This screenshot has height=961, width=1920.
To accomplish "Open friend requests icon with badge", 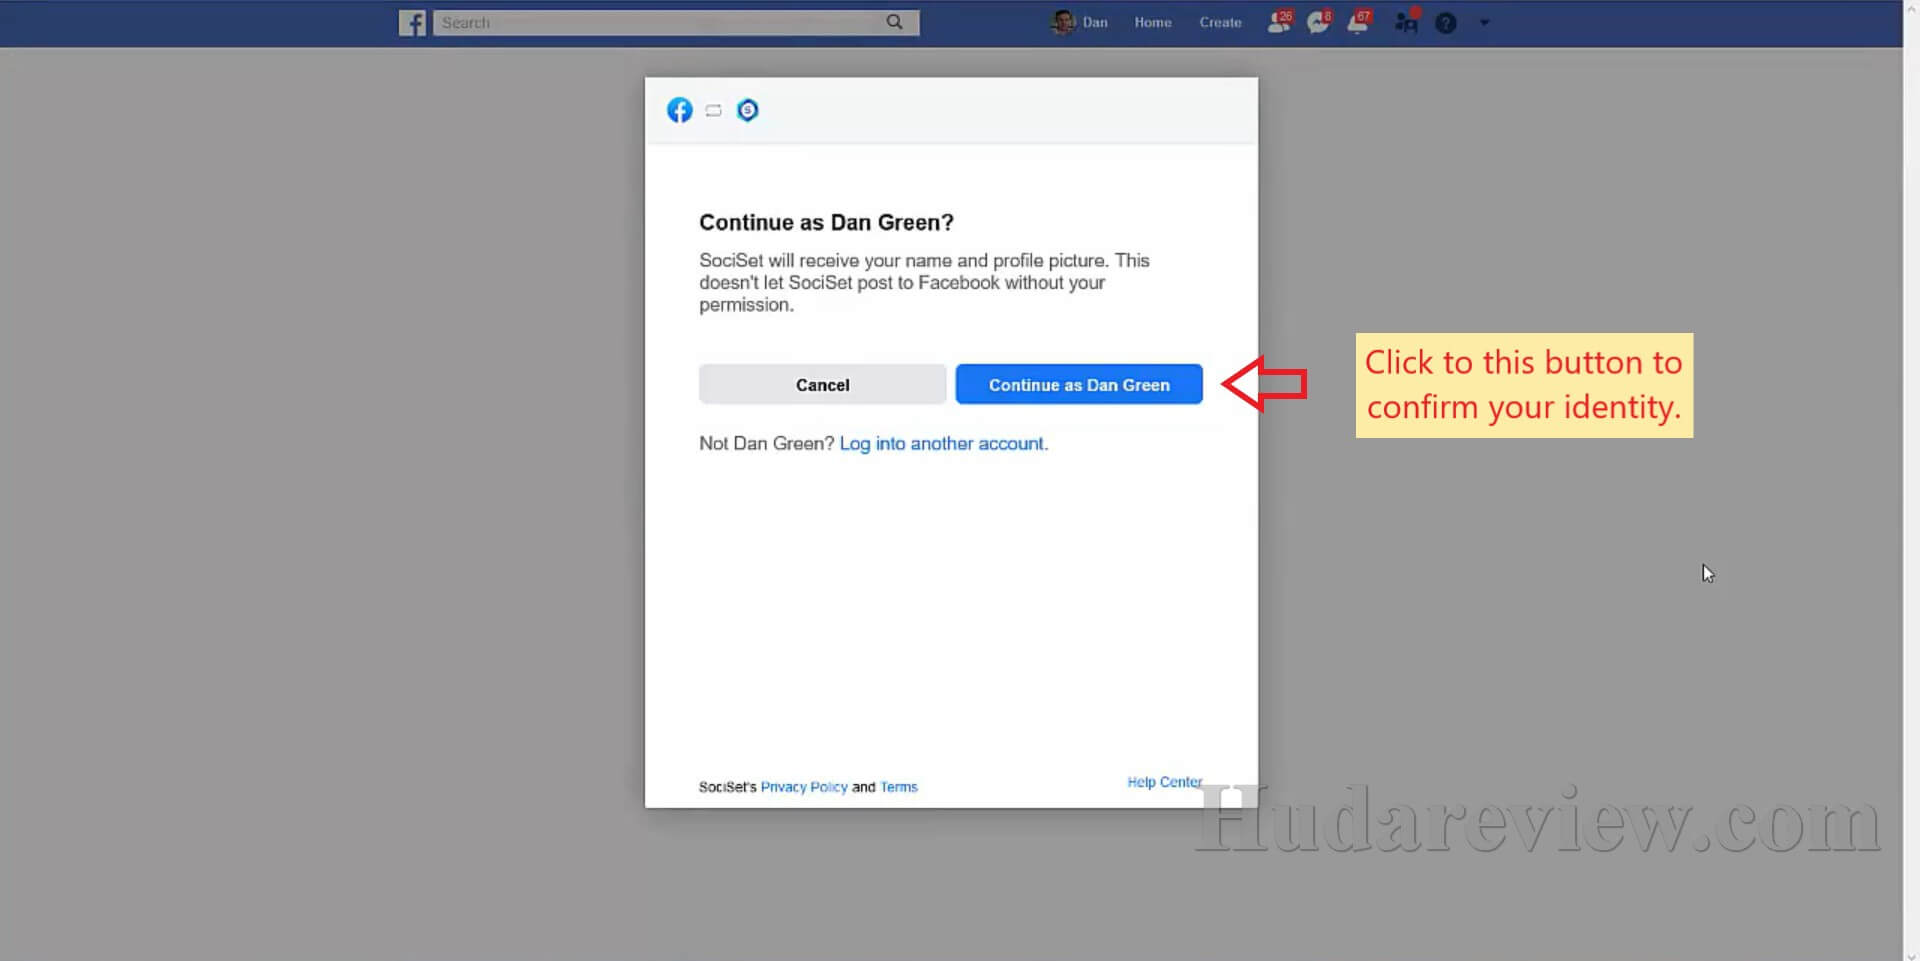I will click(1279, 22).
